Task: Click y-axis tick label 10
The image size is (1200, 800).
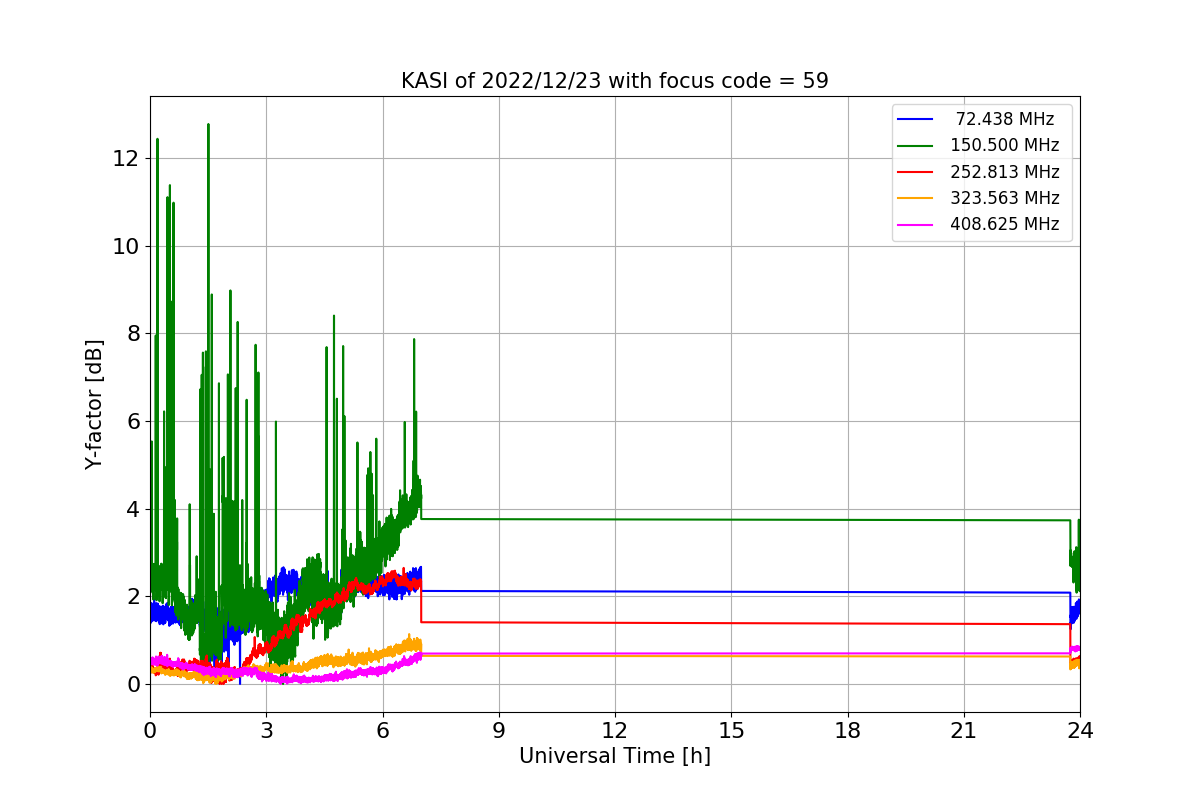Action: (126, 246)
